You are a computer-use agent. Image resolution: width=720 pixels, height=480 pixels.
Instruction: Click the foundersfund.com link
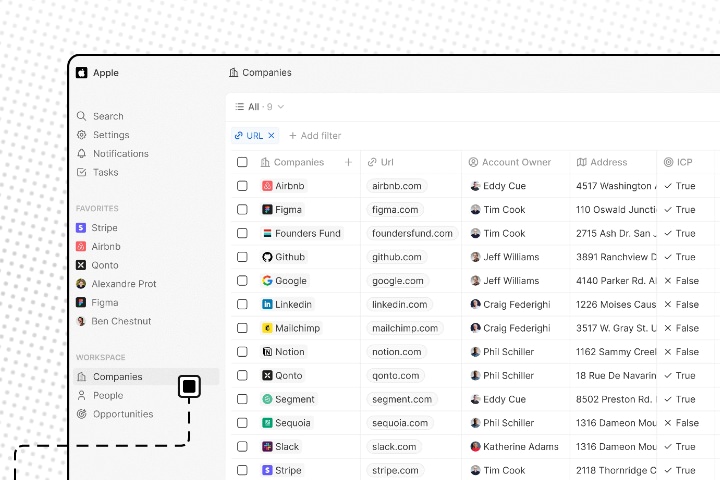point(412,233)
